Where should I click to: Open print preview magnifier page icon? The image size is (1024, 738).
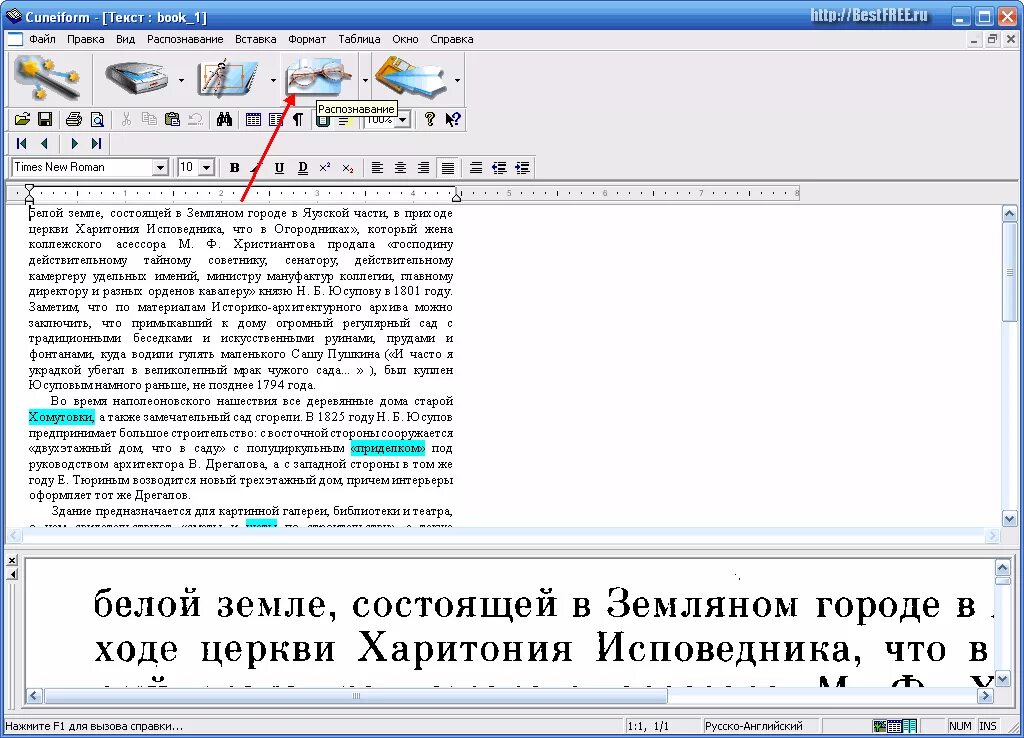pyautogui.click(x=97, y=120)
